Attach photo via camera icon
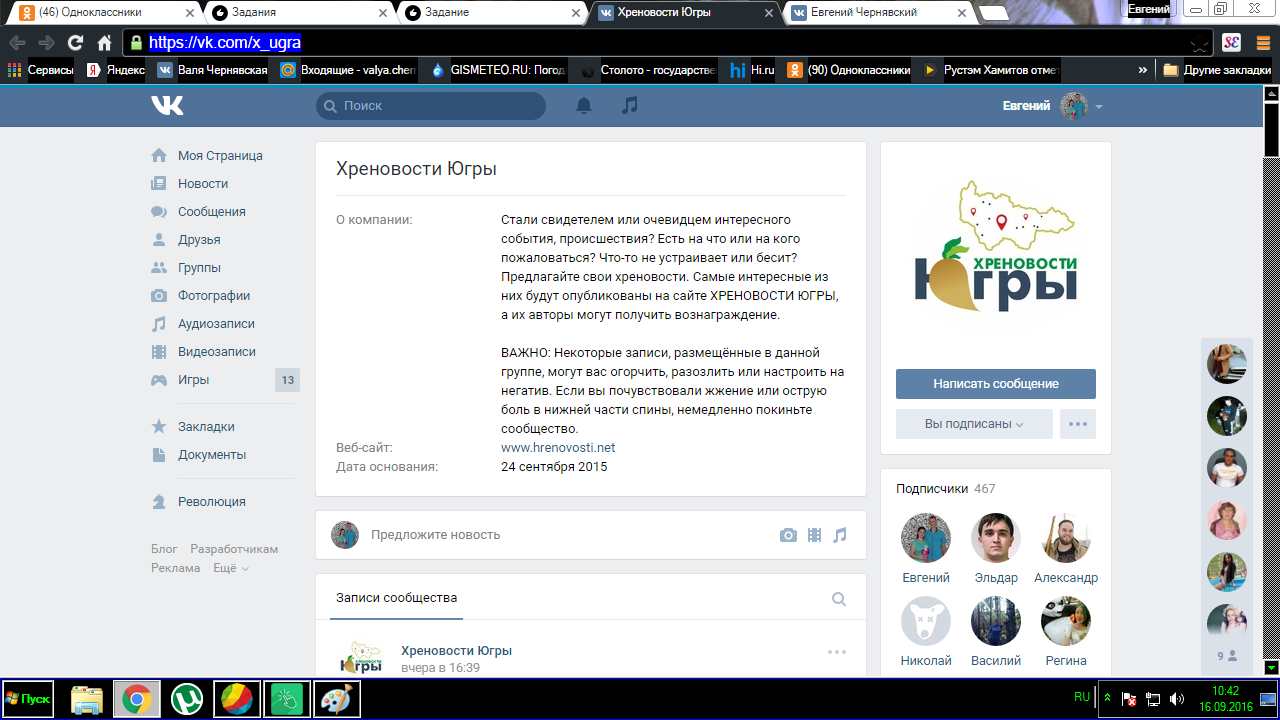The height and width of the screenshot is (720, 1280). tap(789, 535)
